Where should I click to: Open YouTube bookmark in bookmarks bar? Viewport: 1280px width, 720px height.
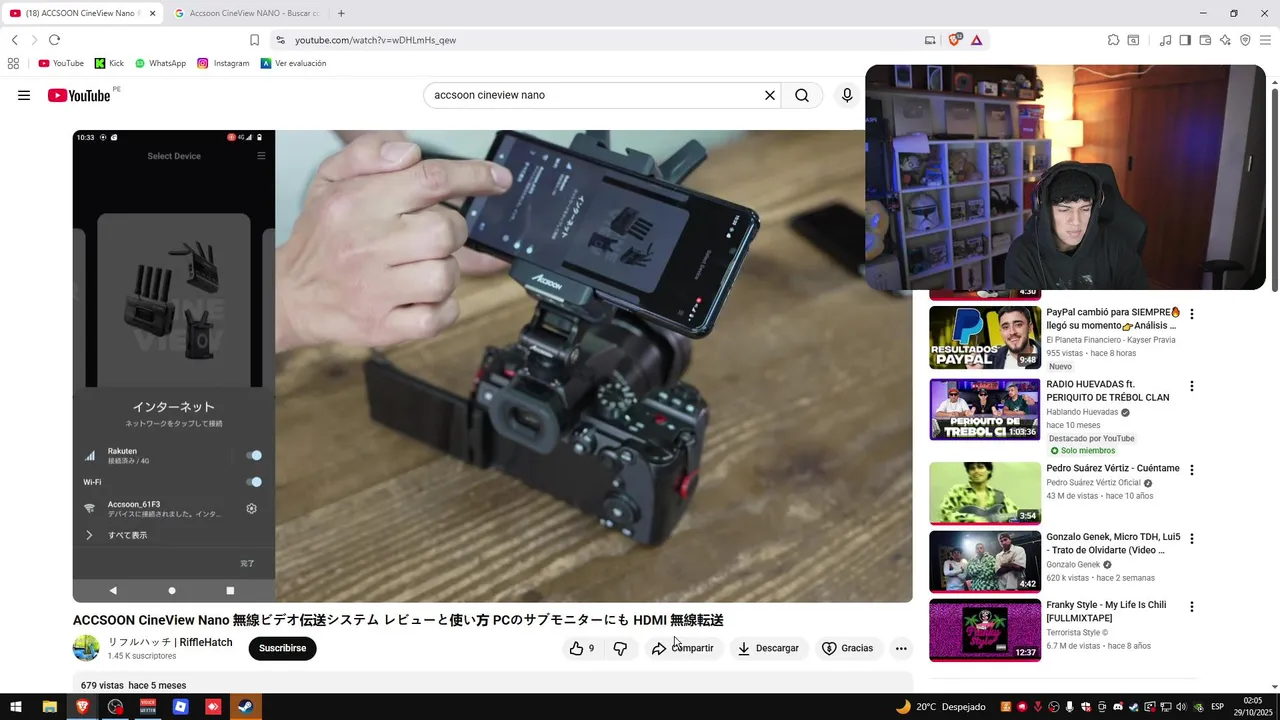click(60, 63)
